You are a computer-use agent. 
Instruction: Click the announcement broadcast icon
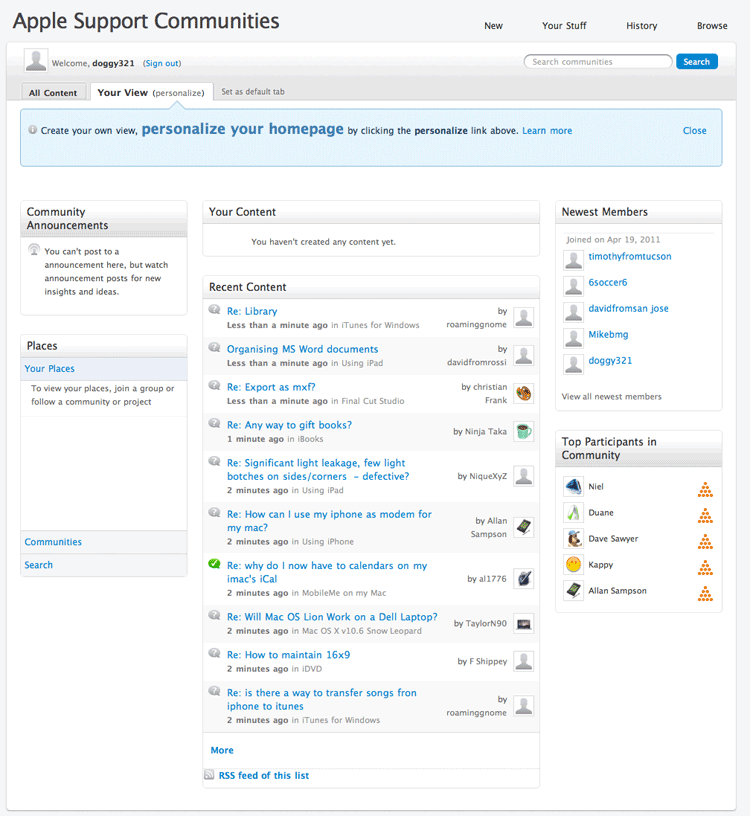click(34, 250)
